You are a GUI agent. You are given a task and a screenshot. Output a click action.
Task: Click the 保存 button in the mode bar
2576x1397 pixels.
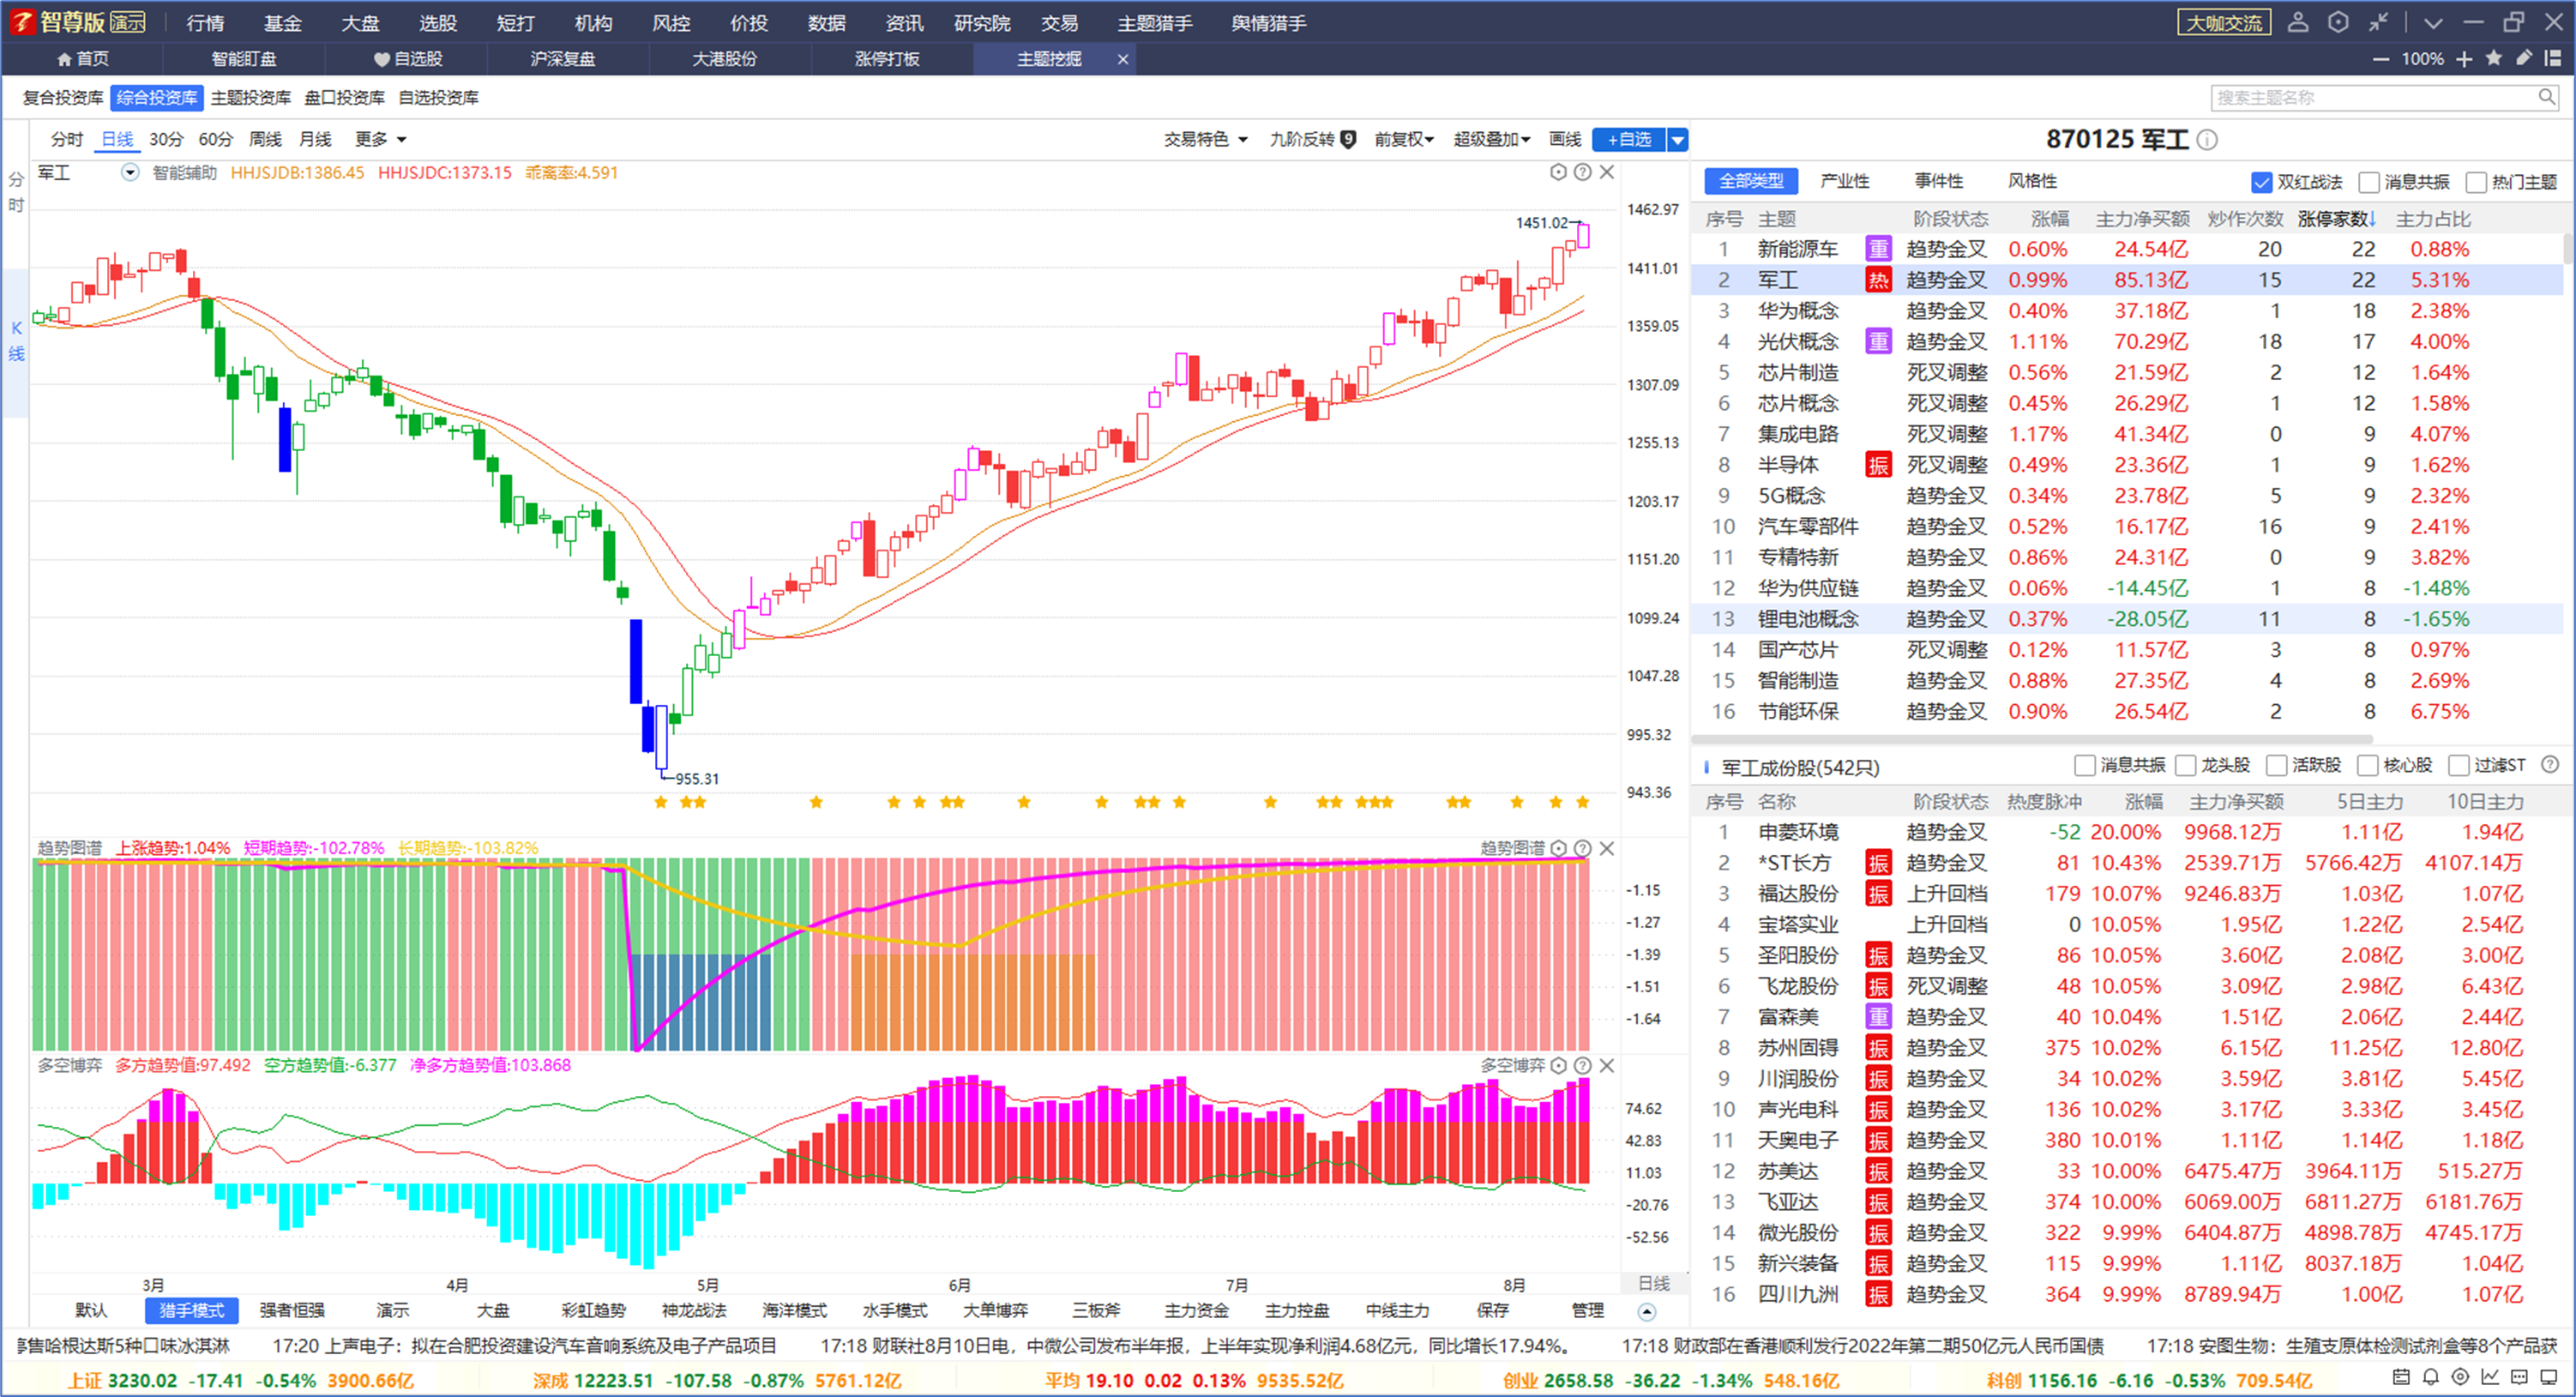tap(1492, 1310)
